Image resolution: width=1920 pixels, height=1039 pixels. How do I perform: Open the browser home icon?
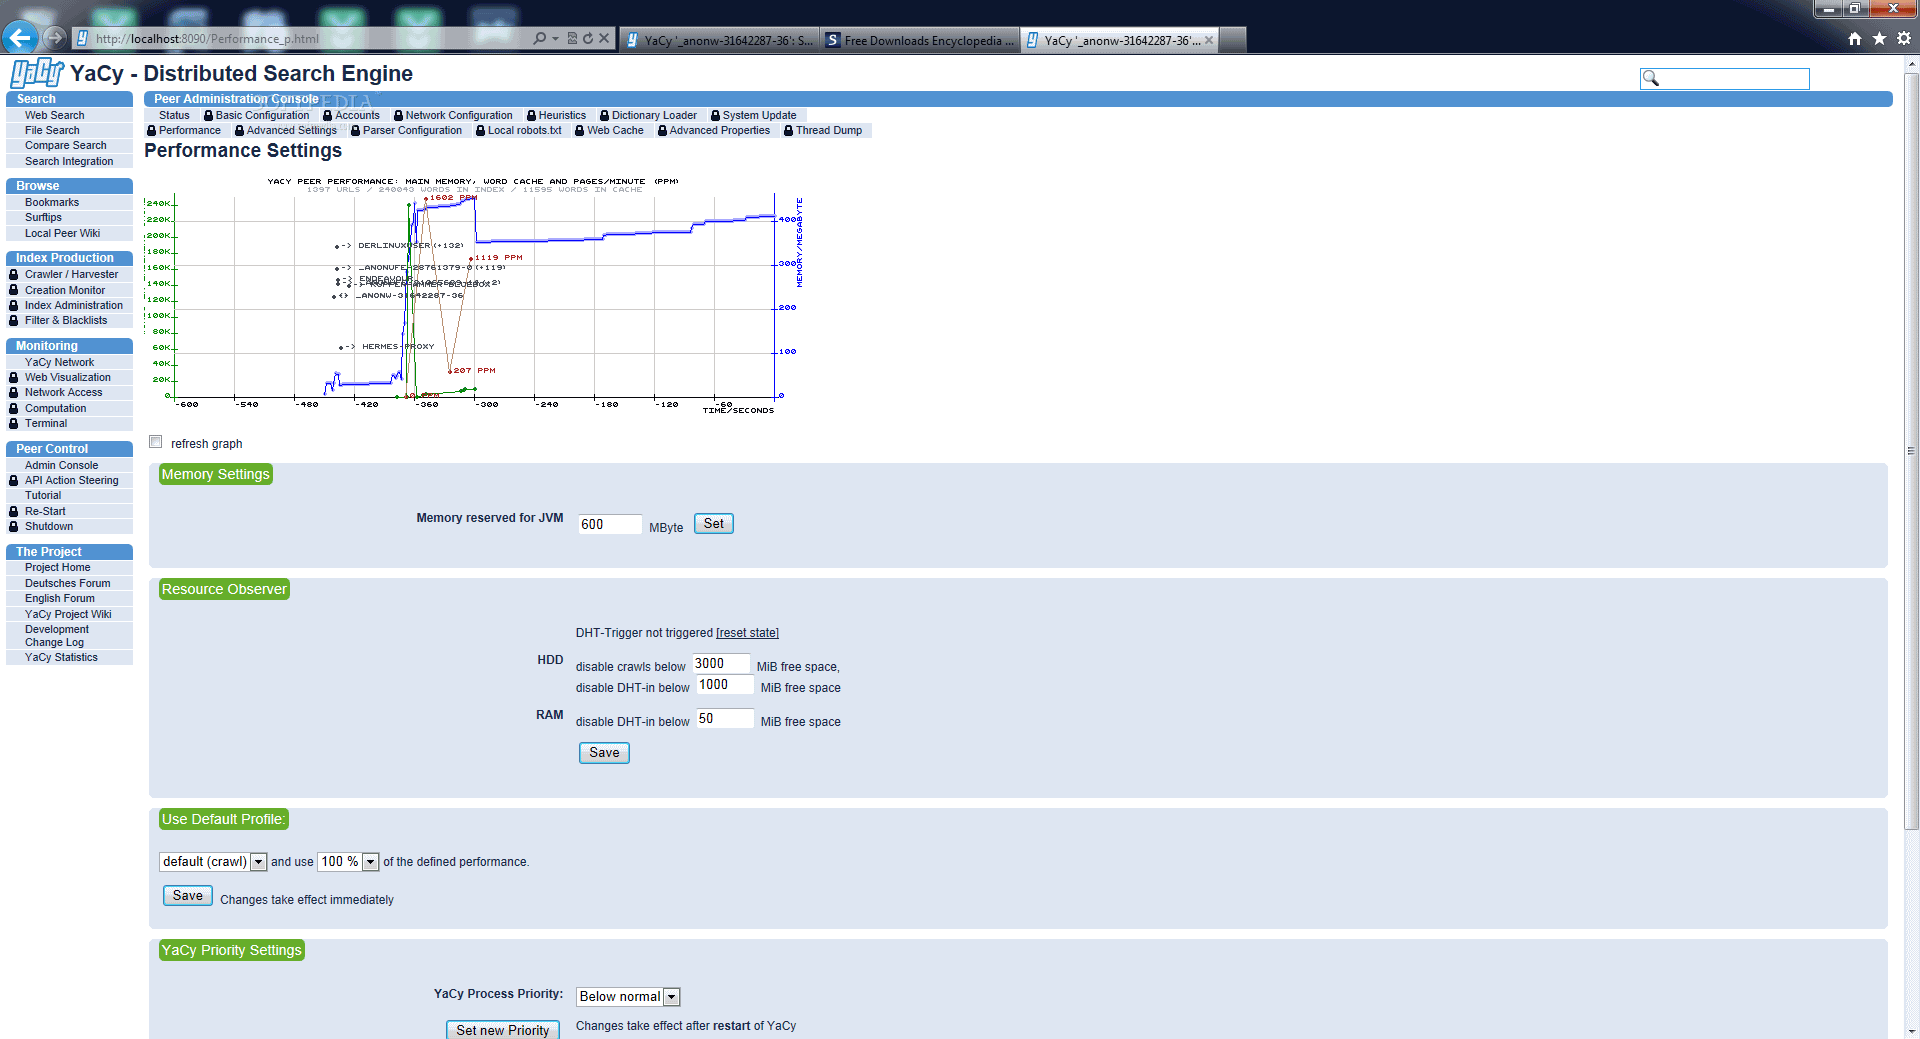[x=1855, y=39]
